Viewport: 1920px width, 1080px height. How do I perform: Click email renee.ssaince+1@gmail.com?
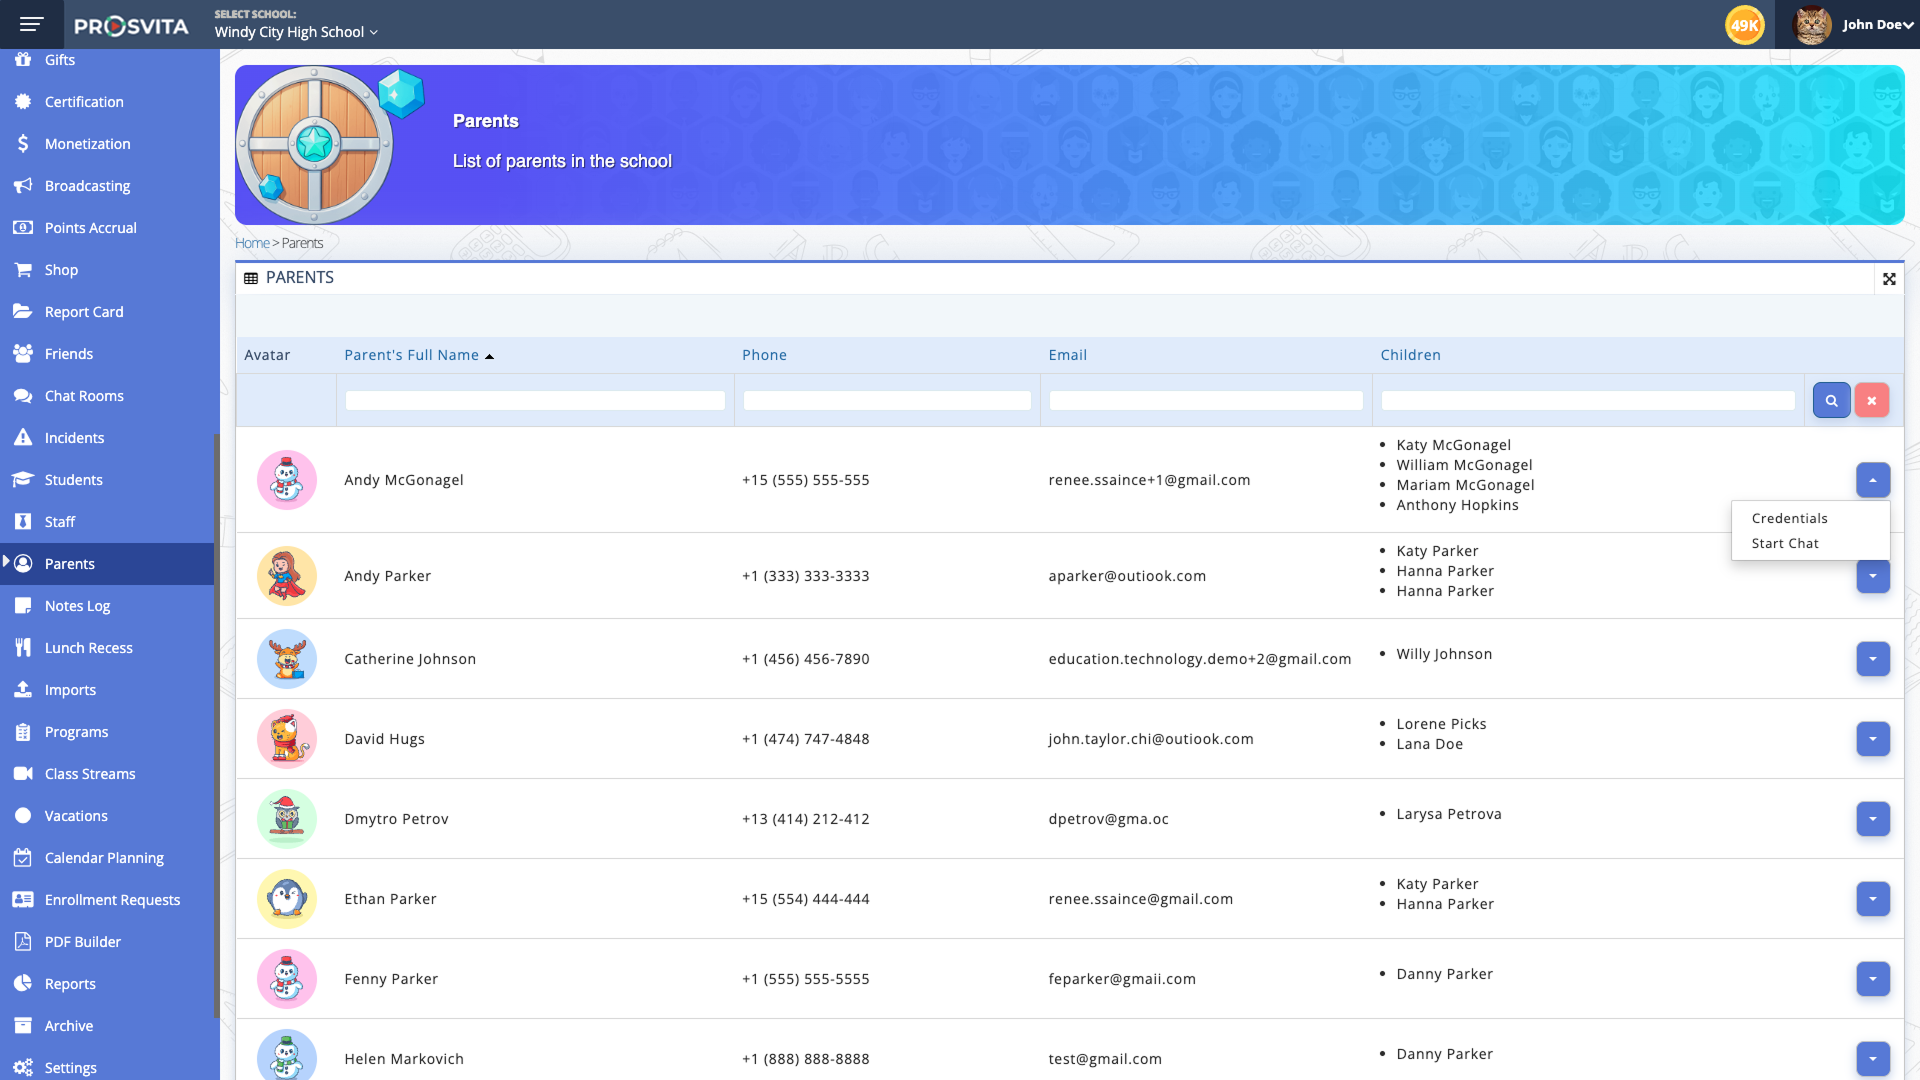point(1149,480)
